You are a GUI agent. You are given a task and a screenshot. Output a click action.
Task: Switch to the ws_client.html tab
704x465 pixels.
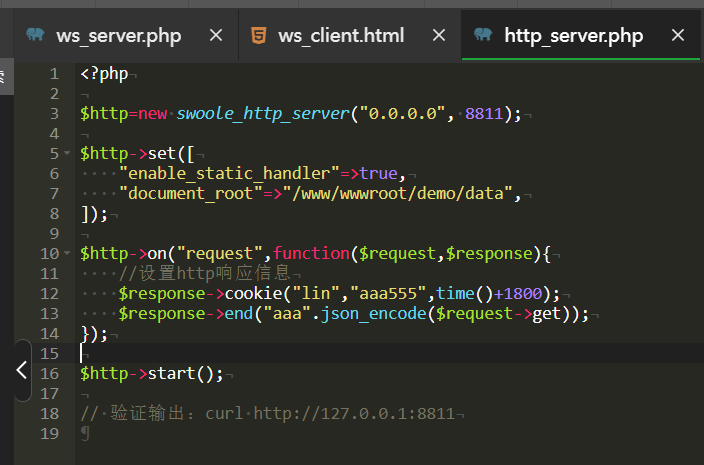click(x=350, y=35)
